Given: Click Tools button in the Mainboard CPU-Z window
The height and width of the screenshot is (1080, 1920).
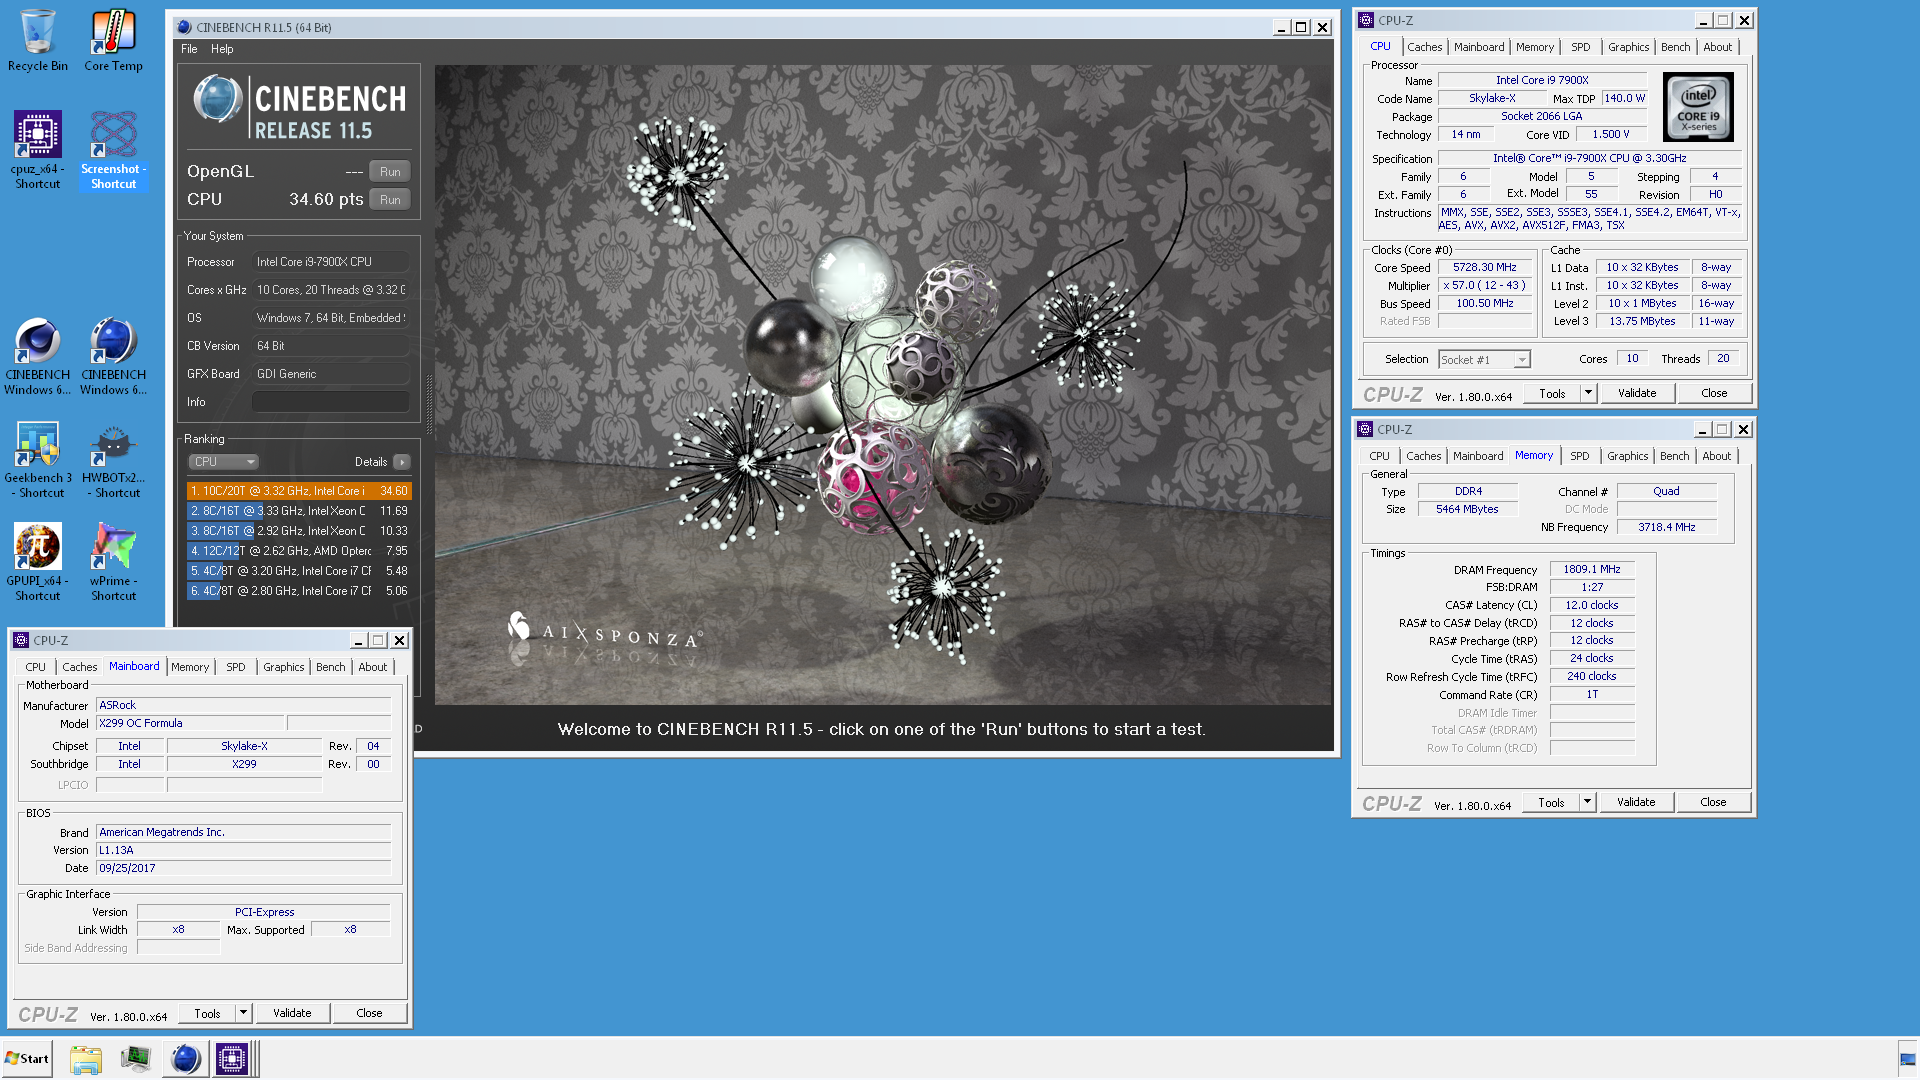Looking at the screenshot, I should coord(207,1013).
